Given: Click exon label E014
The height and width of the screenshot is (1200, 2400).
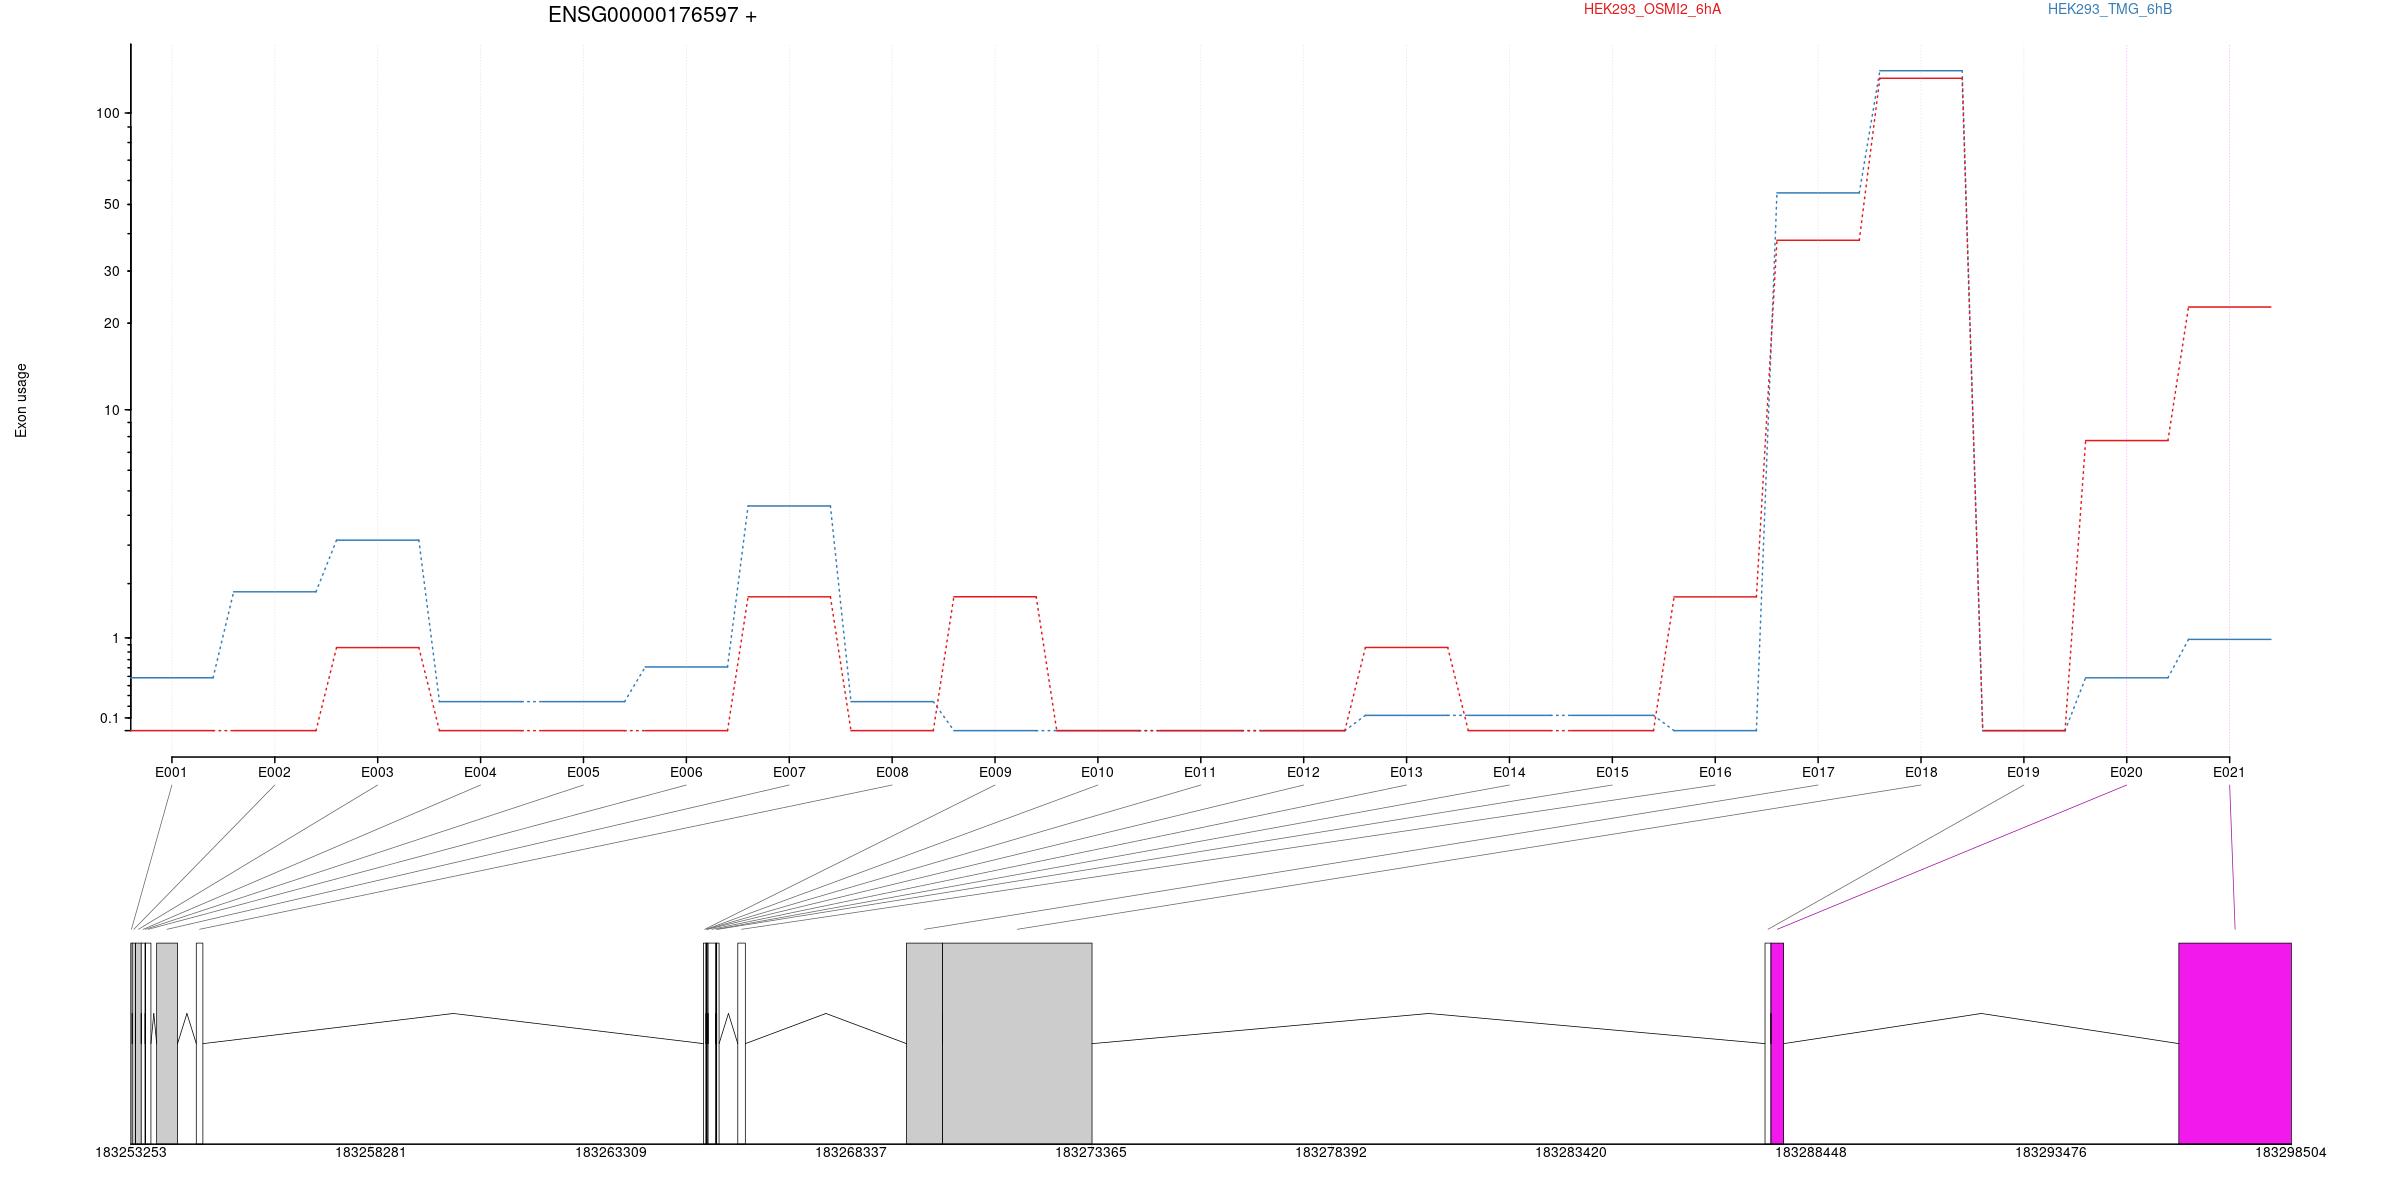Looking at the screenshot, I should (1509, 772).
